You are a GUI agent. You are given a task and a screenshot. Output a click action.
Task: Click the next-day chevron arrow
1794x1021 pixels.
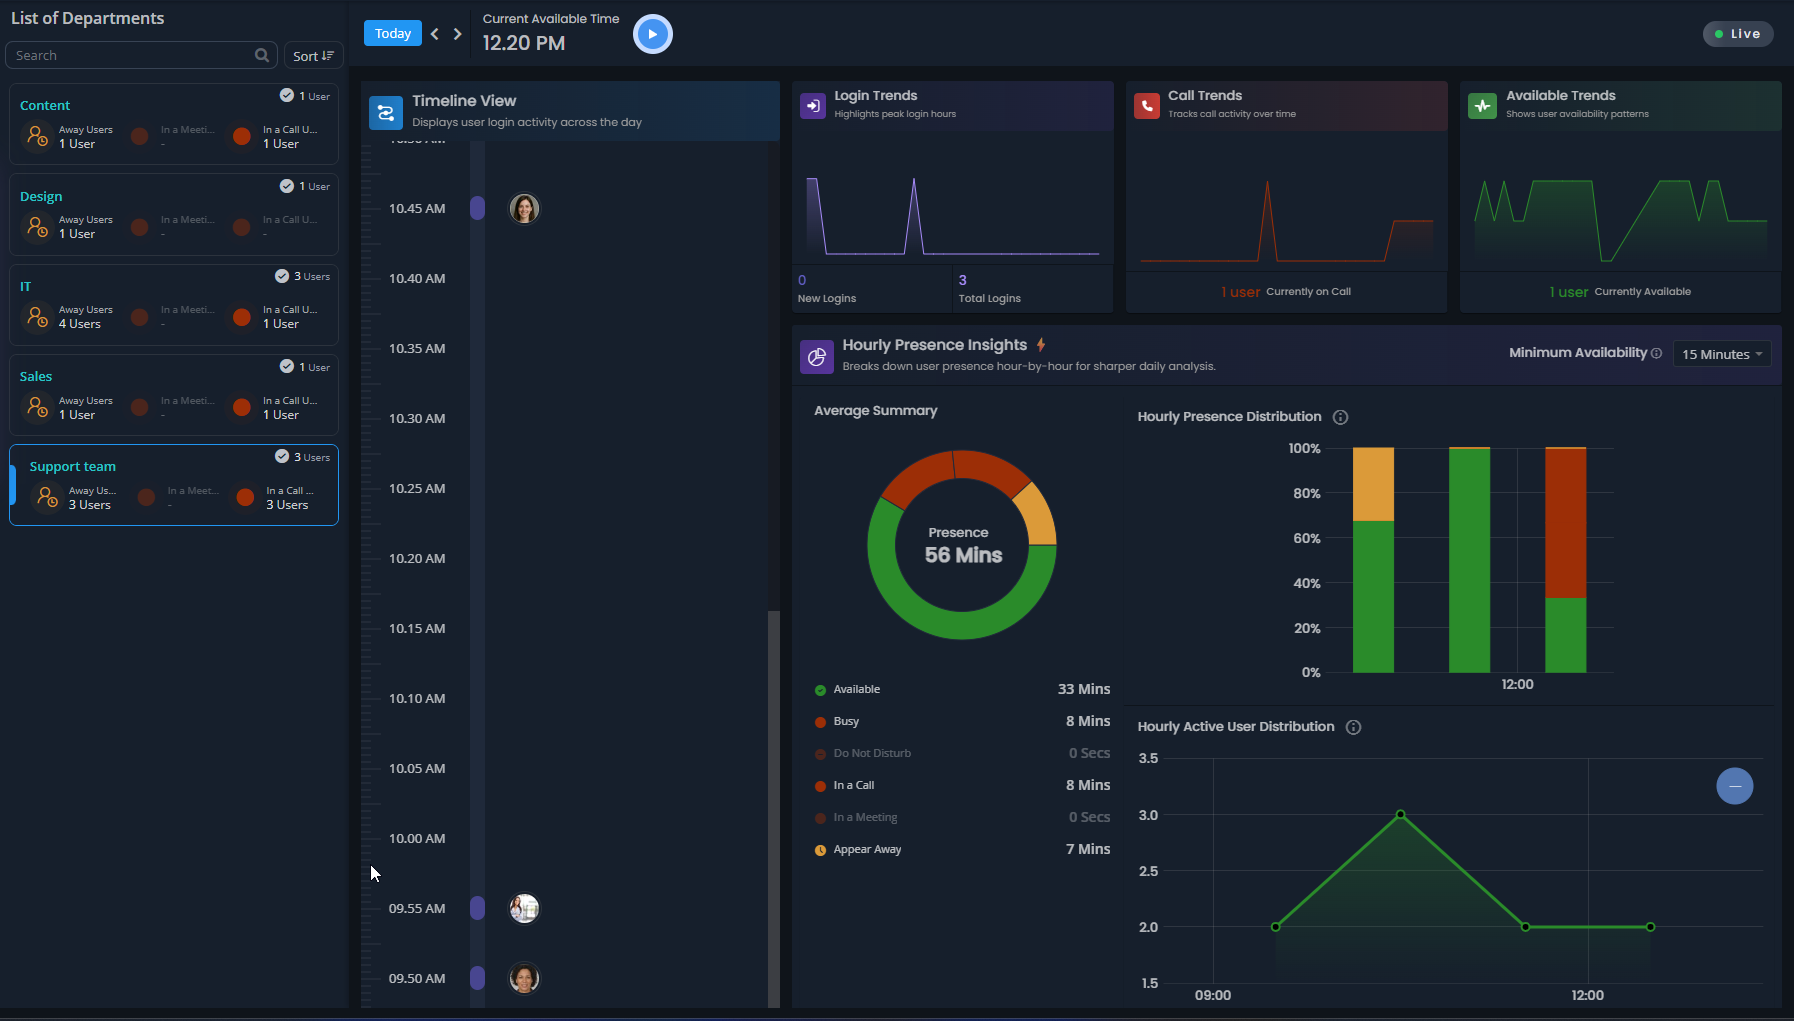[x=457, y=33]
